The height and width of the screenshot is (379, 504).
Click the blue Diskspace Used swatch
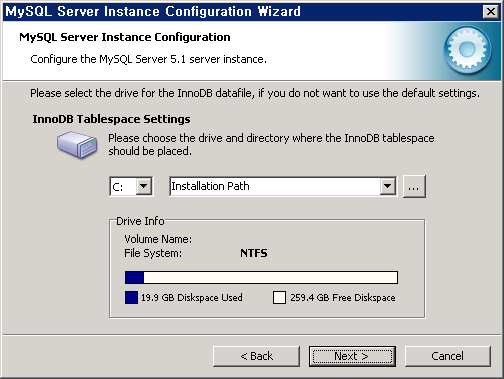coord(131,297)
